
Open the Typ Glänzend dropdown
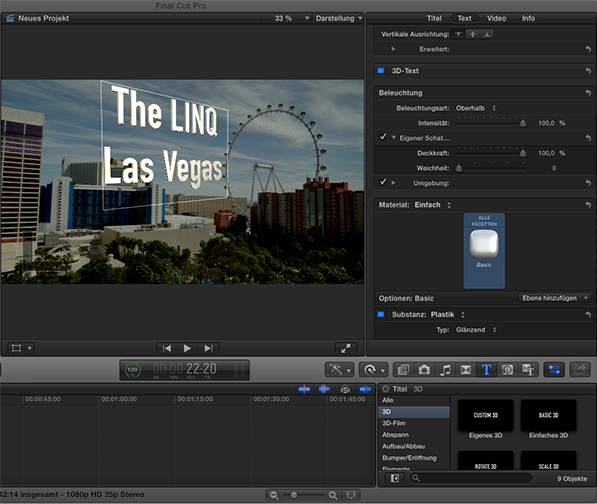(x=476, y=330)
